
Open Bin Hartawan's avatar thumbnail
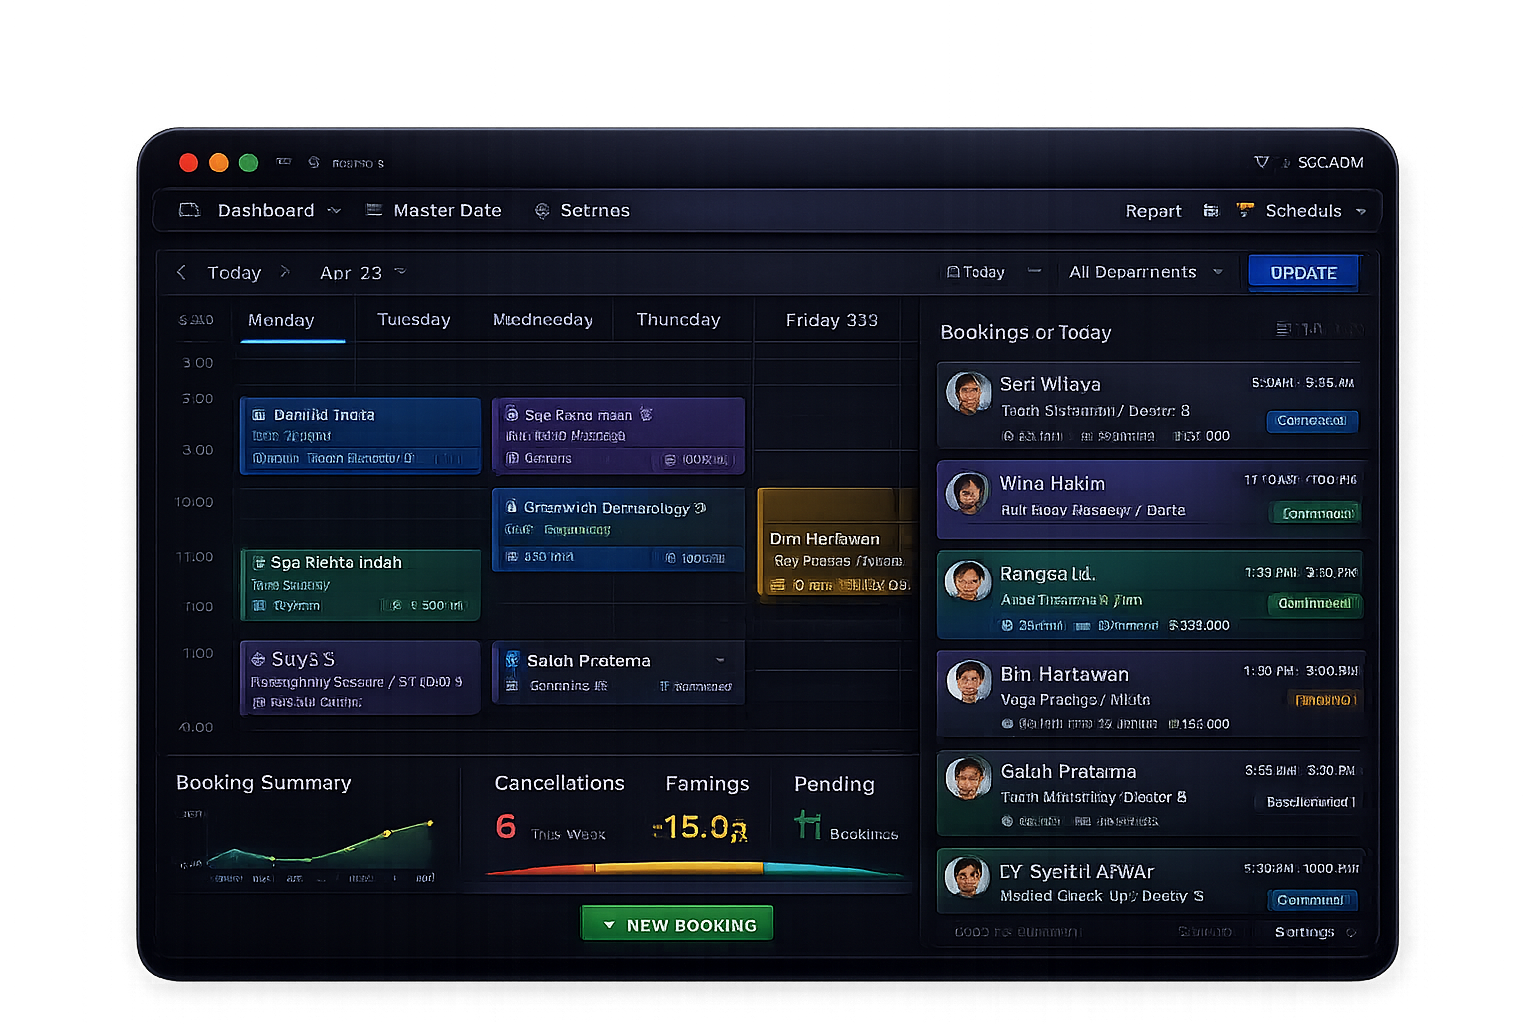pos(968,682)
